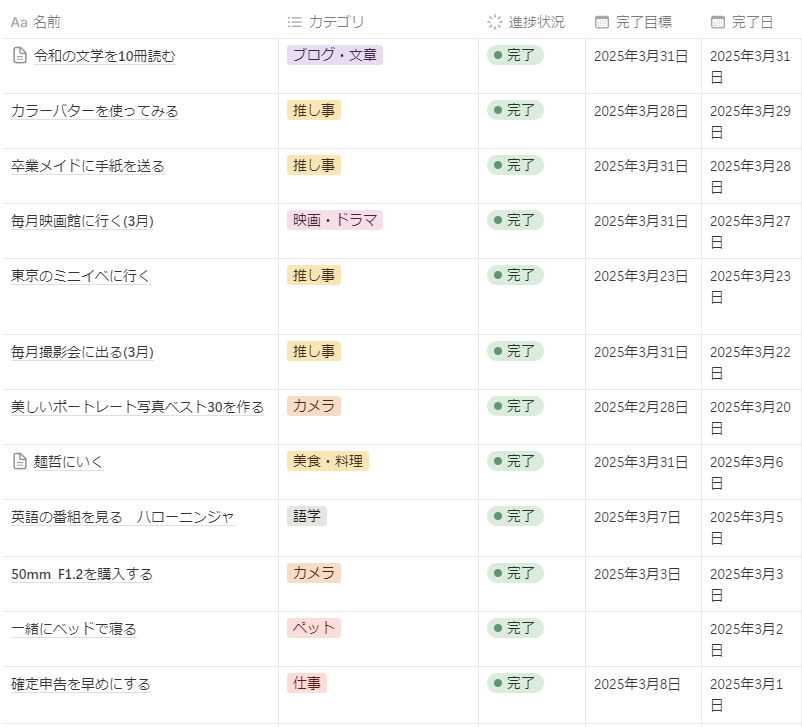
Task: Select the ブログ・文章 category tag
Action: point(334,55)
